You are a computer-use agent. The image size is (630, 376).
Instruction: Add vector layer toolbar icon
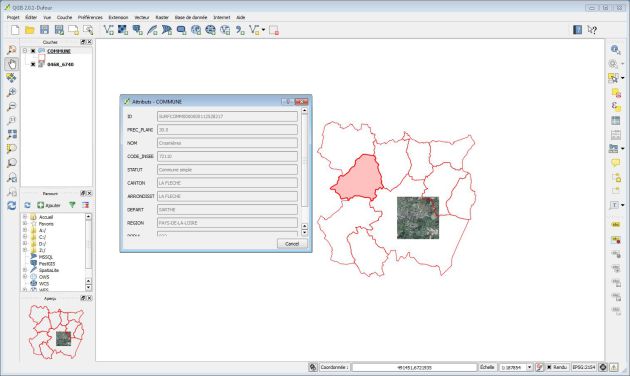click(x=108, y=30)
